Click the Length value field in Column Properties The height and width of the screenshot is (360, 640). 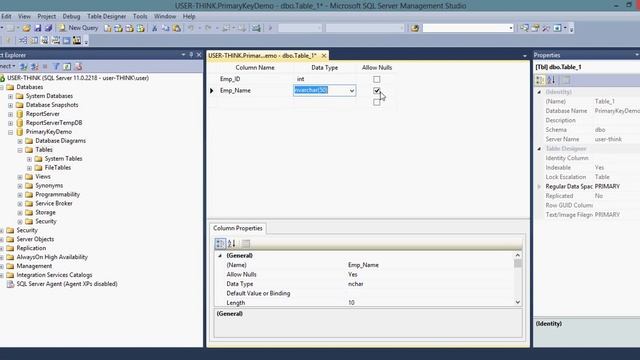430,303
